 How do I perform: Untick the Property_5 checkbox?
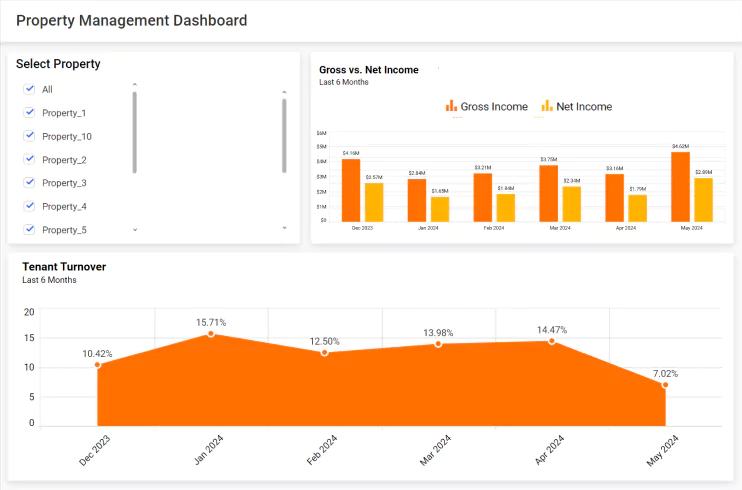point(29,229)
